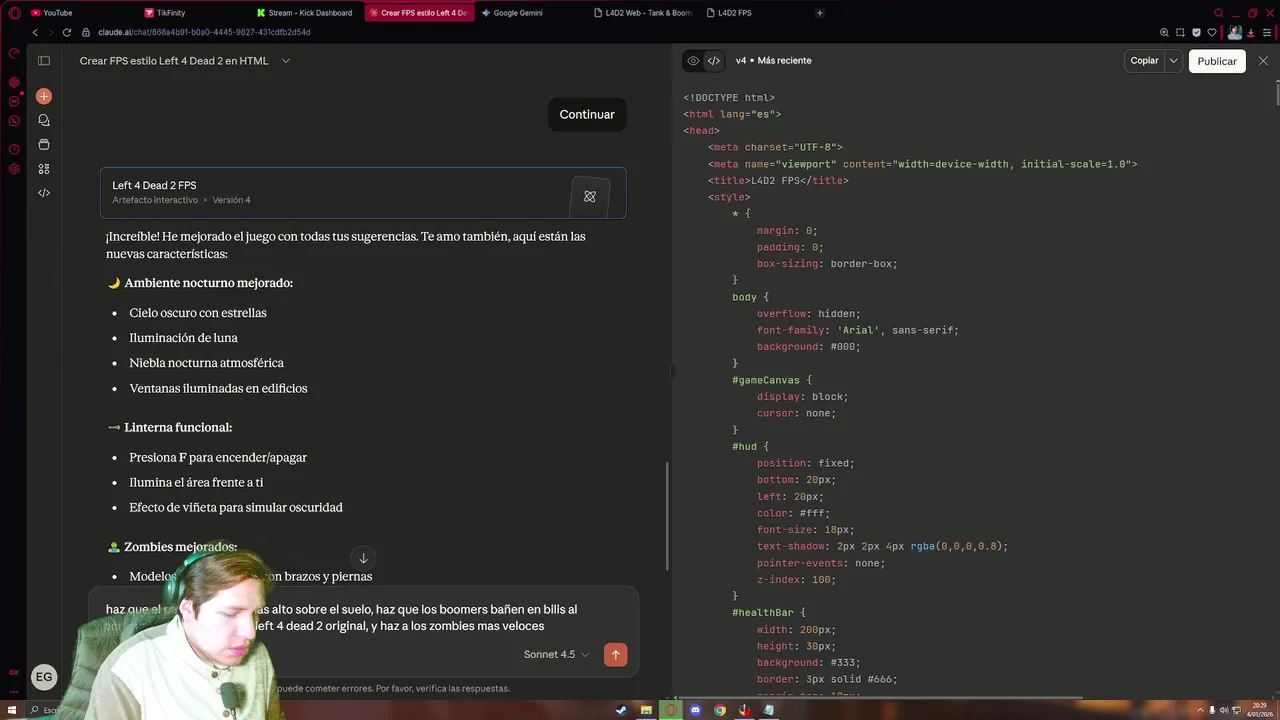Go forward in browser history

pos(50,32)
